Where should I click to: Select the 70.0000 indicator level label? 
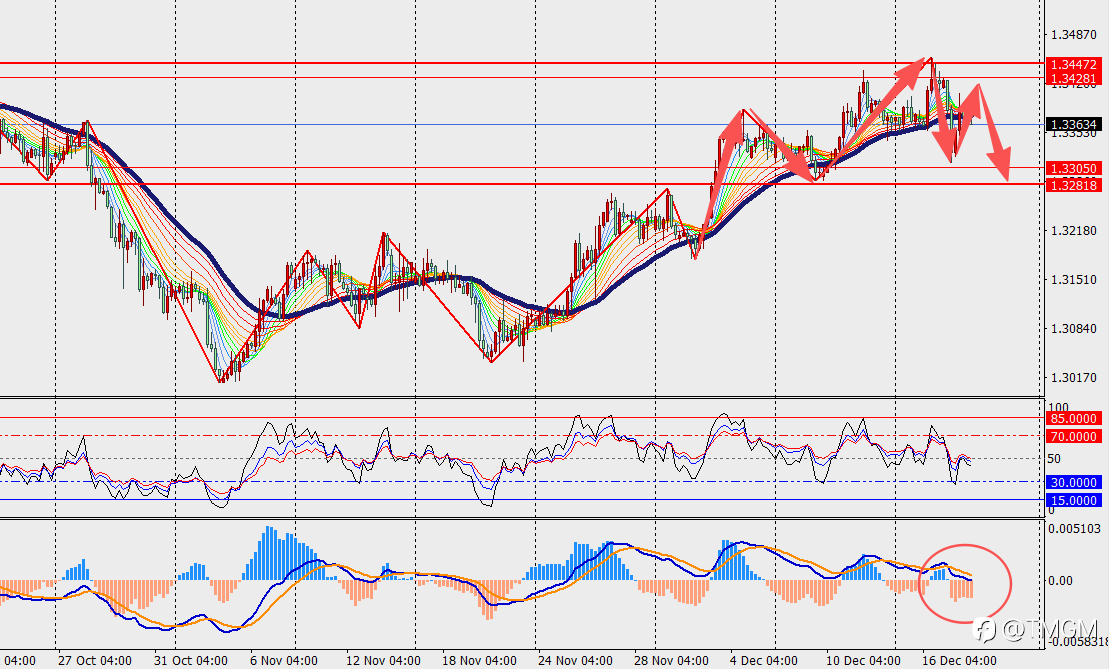(x=1073, y=436)
